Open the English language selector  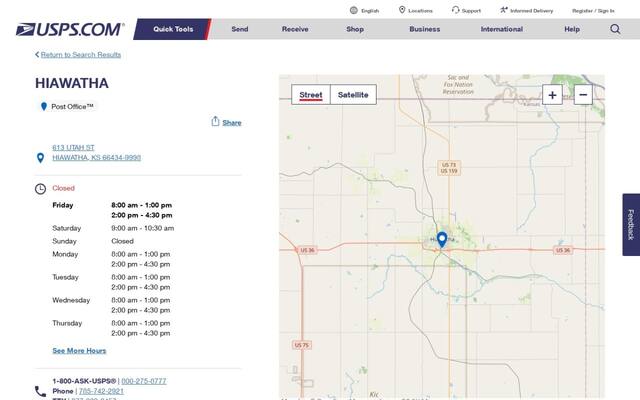pos(370,11)
